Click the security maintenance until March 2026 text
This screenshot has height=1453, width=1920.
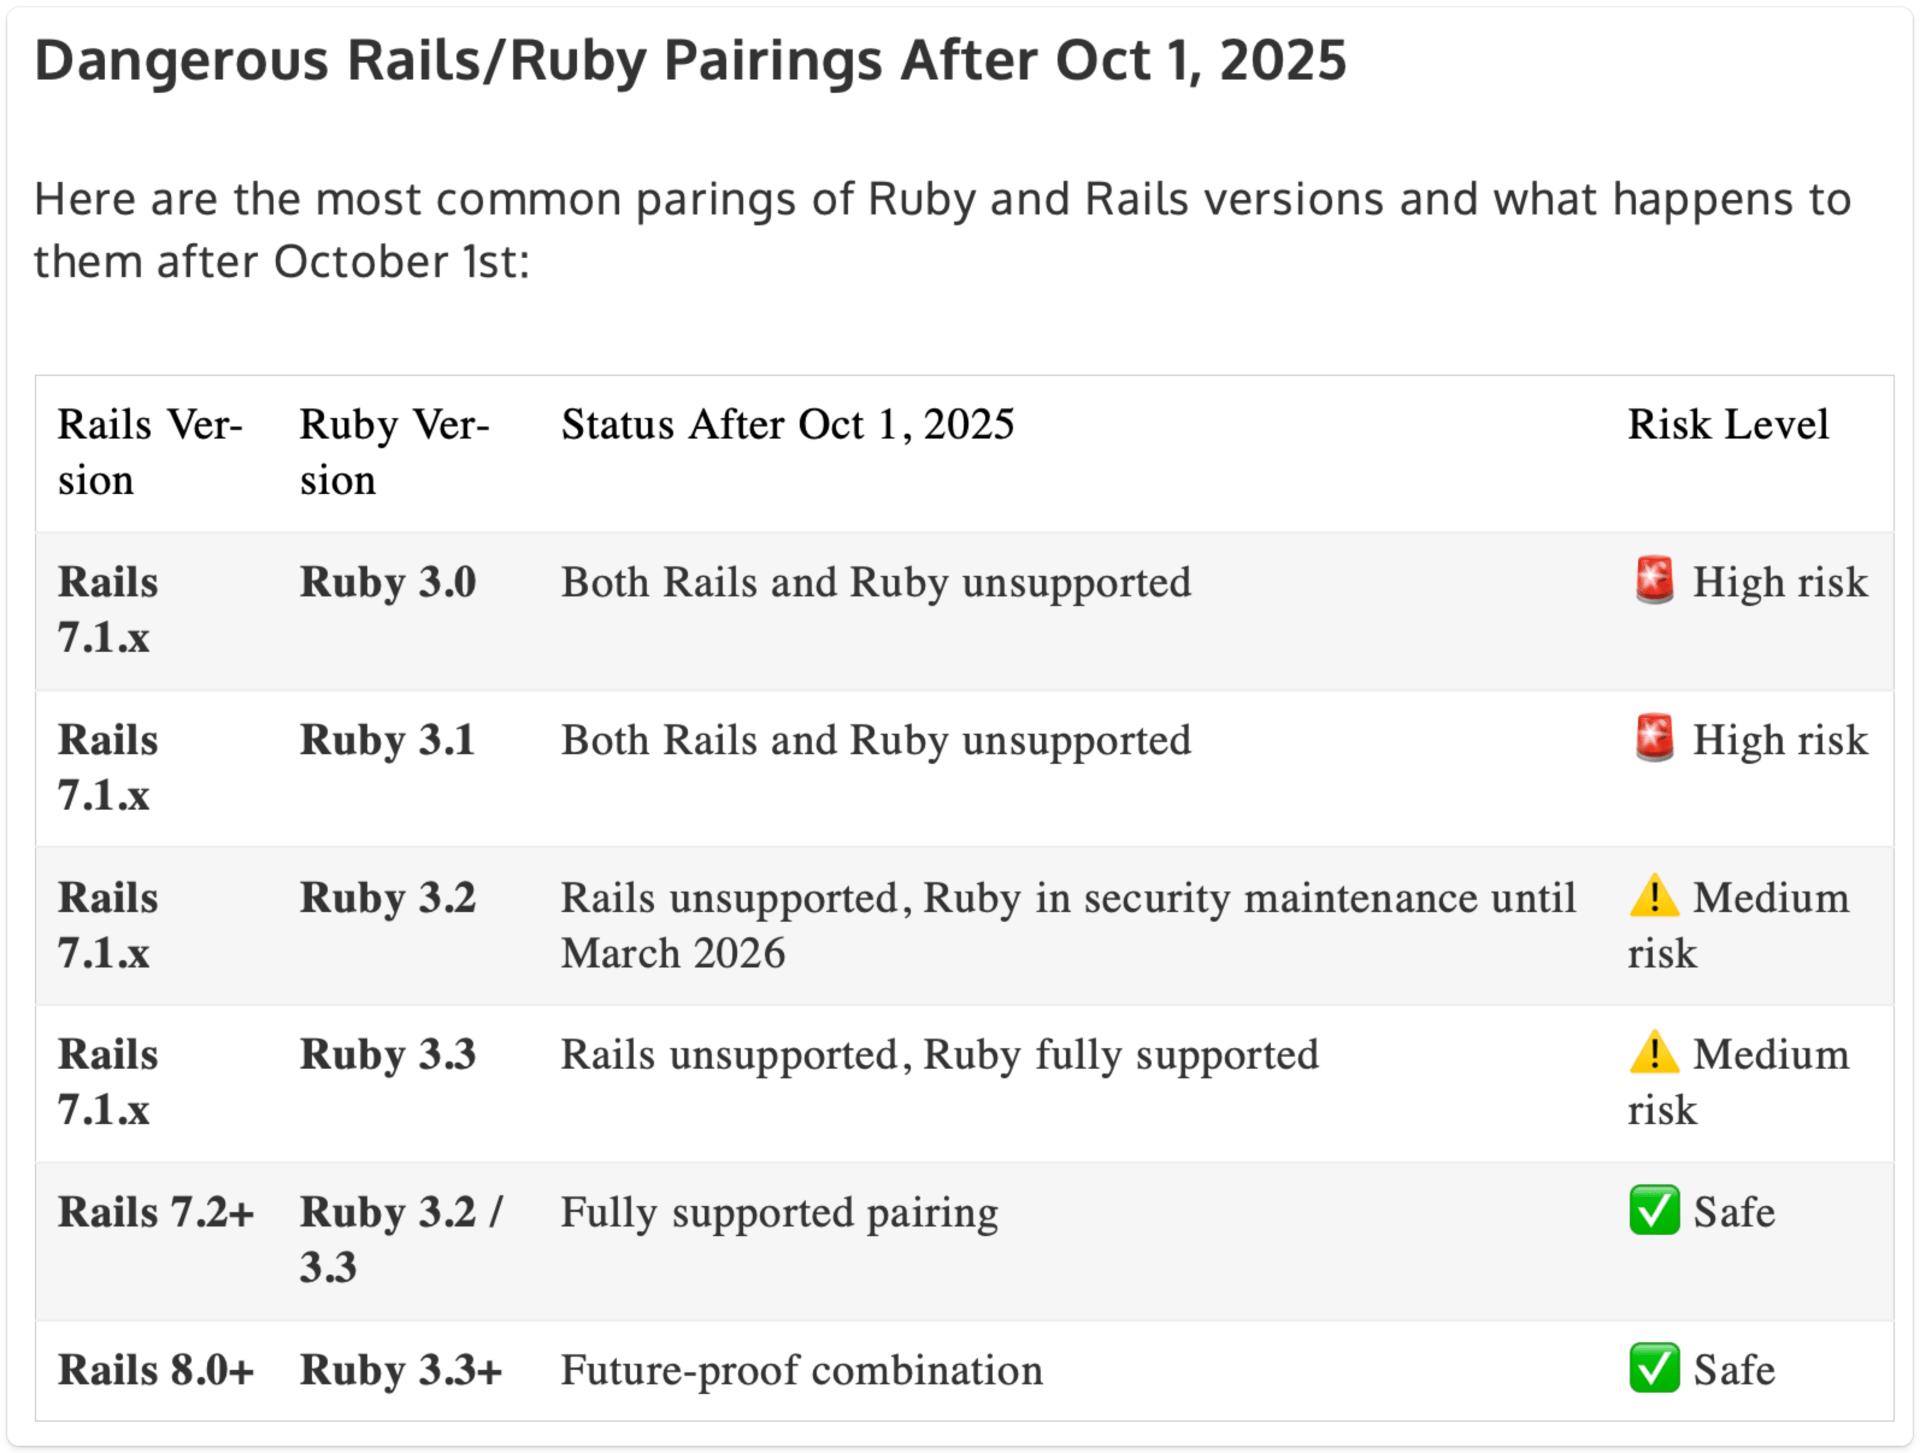1068,925
